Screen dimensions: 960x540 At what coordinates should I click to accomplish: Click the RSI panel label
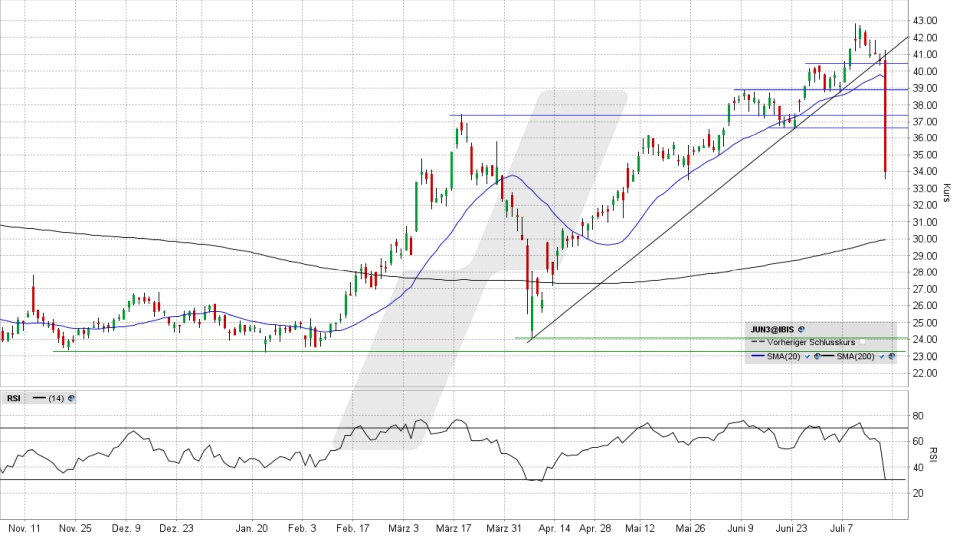pyautogui.click(x=13, y=399)
